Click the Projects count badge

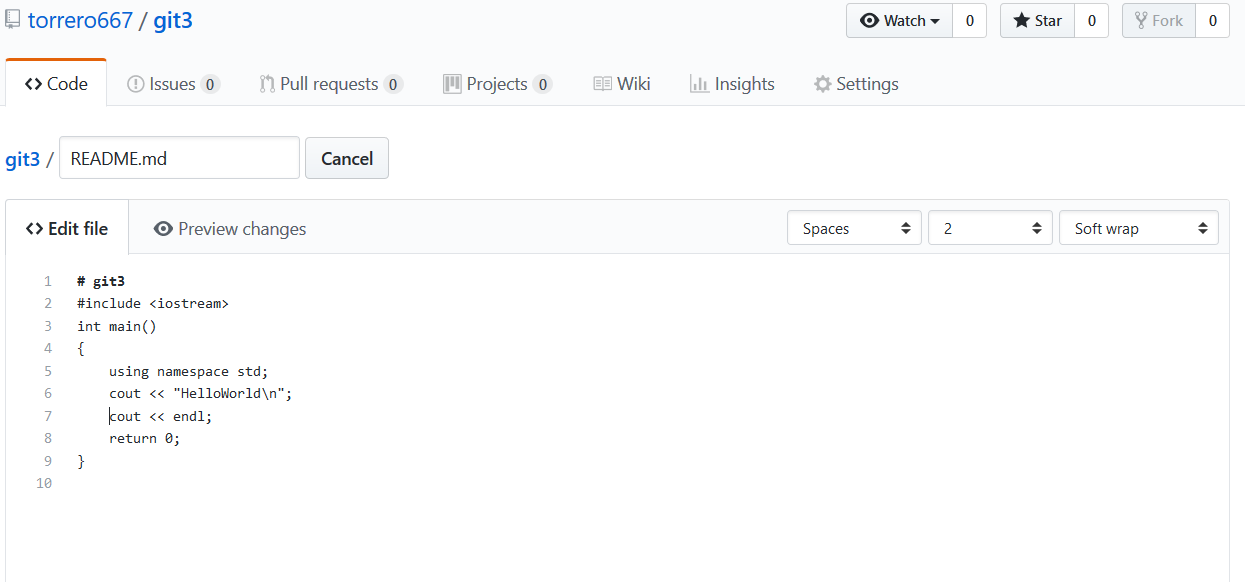[x=542, y=84]
